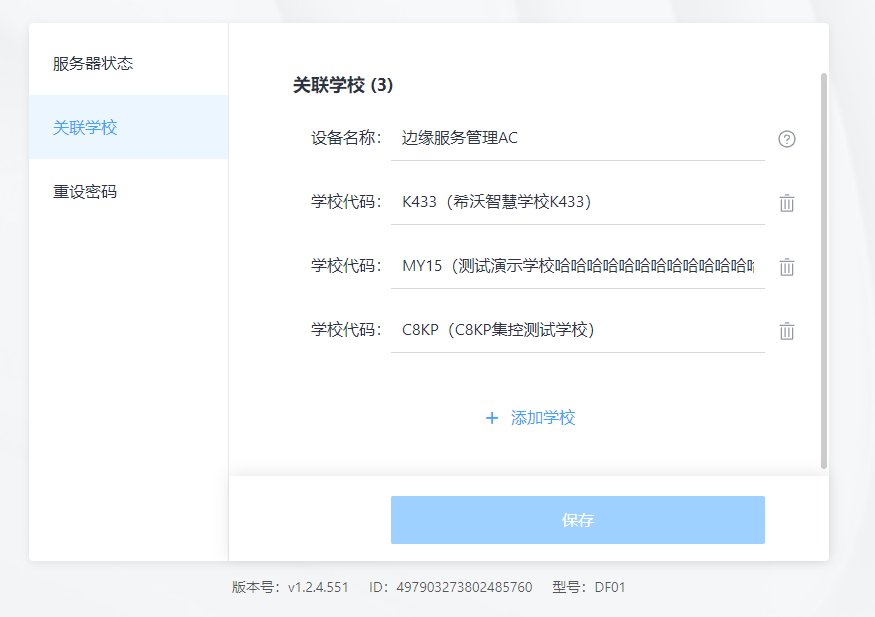Click the vertical scrollbar on the panel
The width and height of the screenshot is (875, 617).
(x=823, y=270)
